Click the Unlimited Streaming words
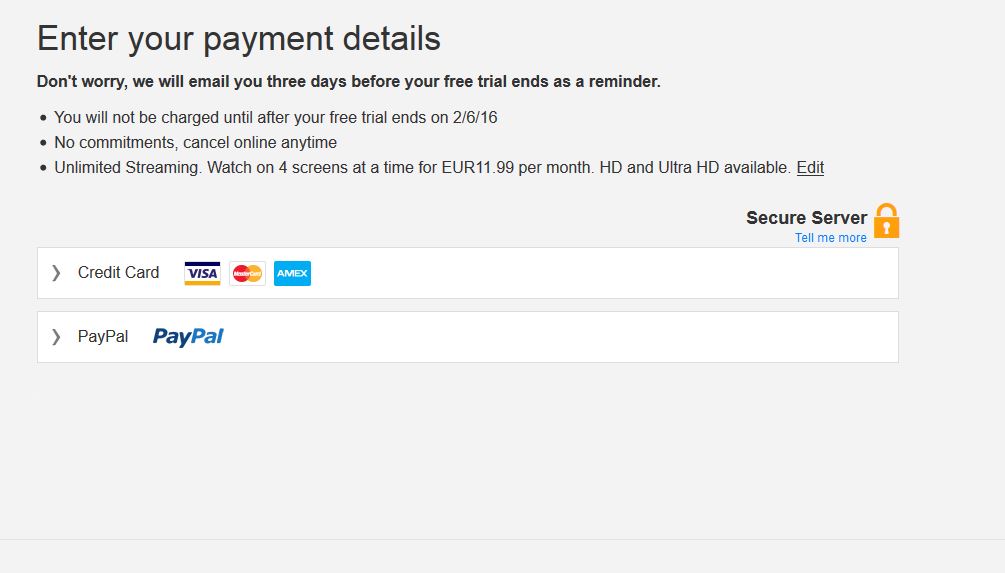The height and width of the screenshot is (573, 1005). (128, 167)
